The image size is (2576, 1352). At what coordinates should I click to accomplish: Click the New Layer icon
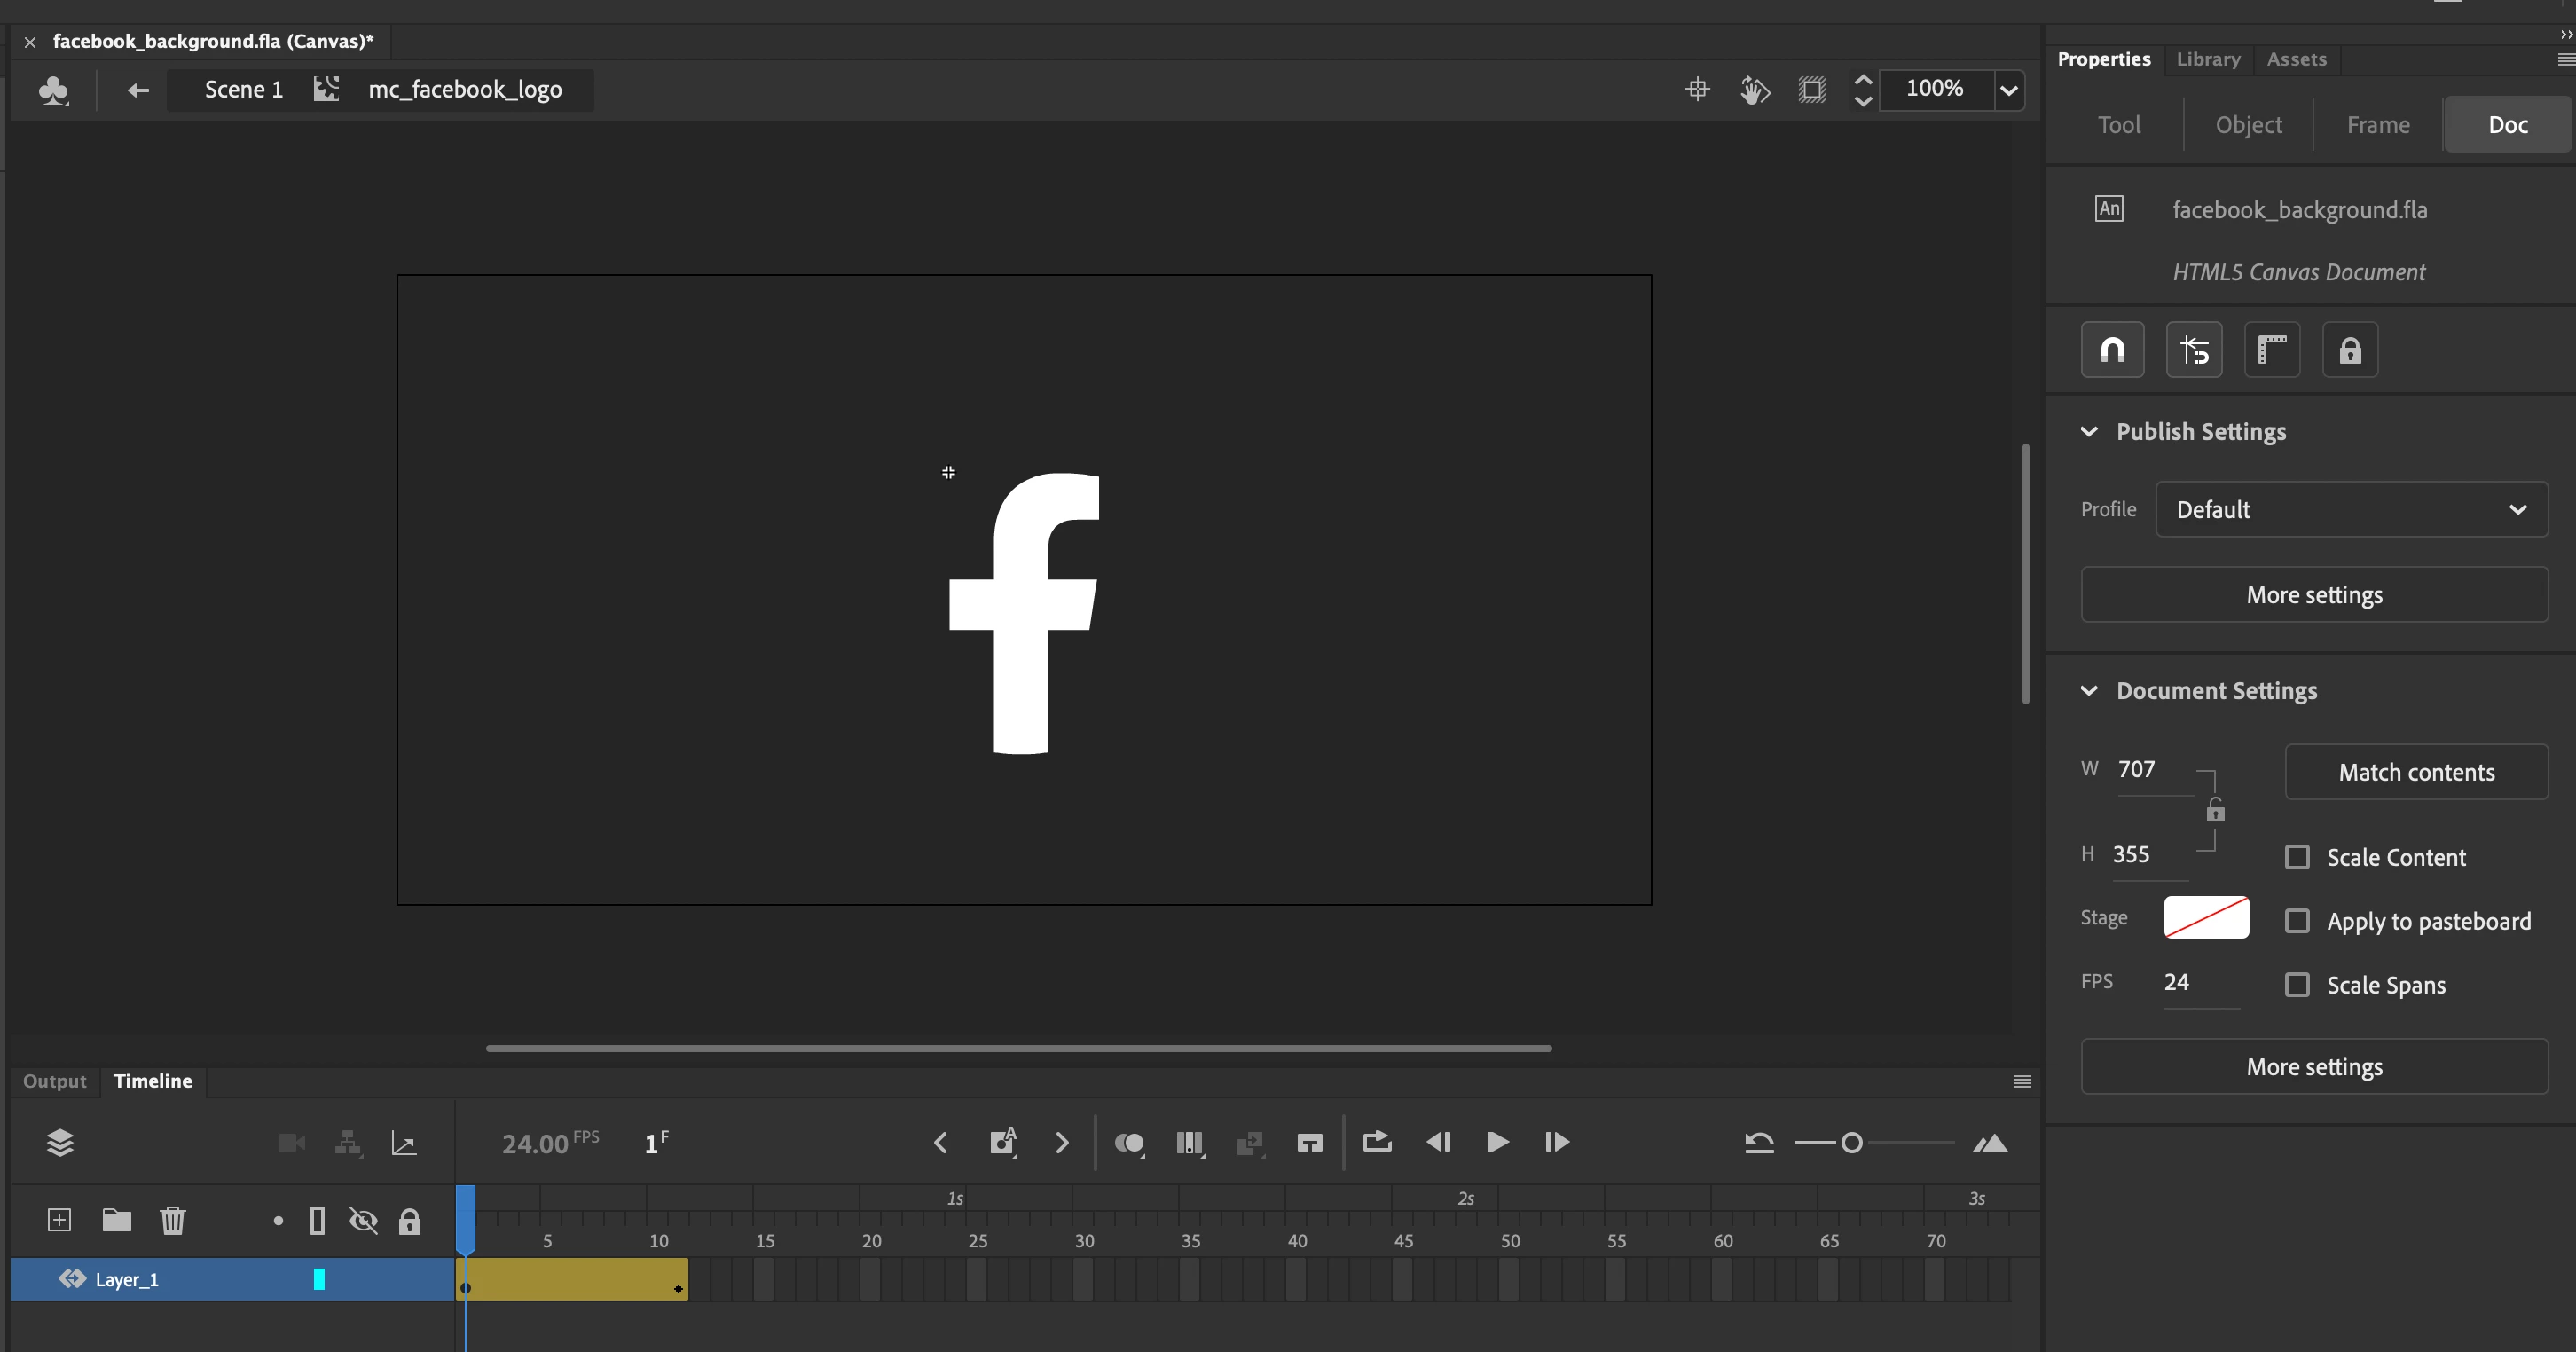coord(59,1220)
